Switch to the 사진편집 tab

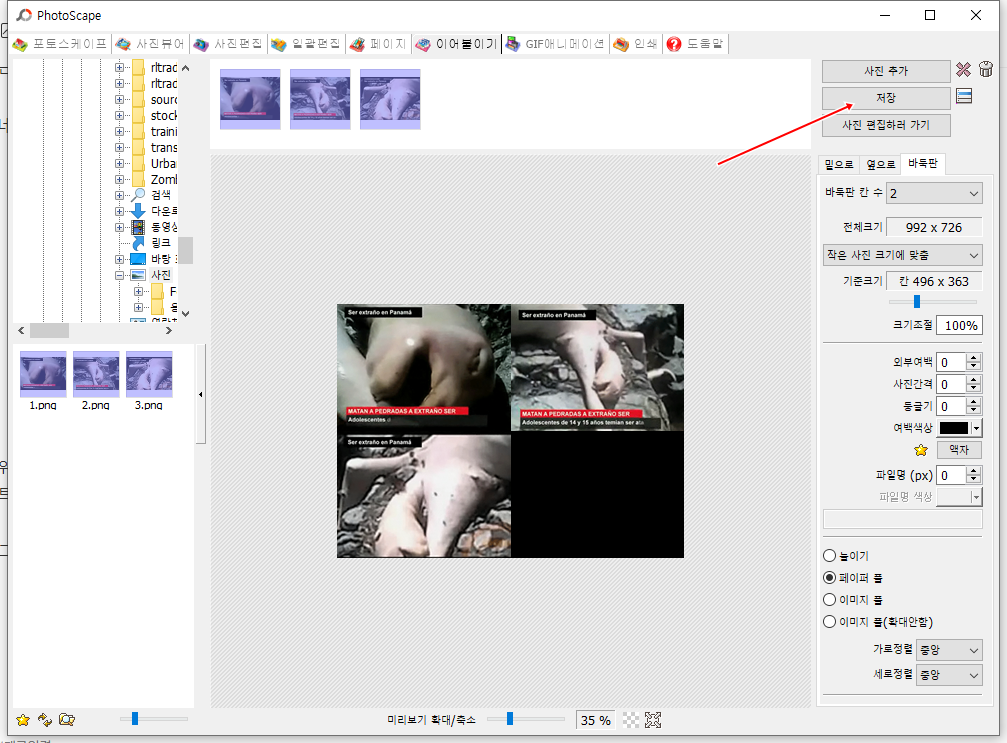pyautogui.click(x=228, y=44)
